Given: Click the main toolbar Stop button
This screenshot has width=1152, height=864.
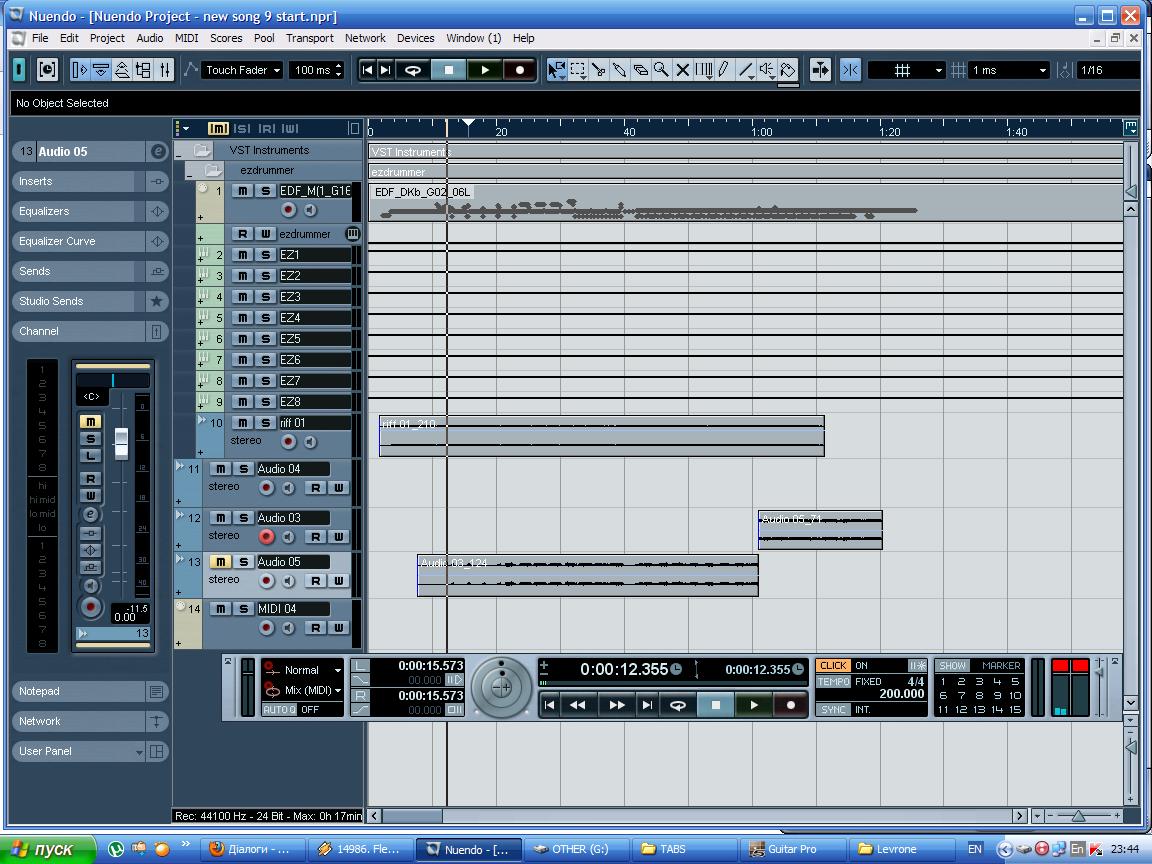Looking at the screenshot, I should click(x=449, y=70).
